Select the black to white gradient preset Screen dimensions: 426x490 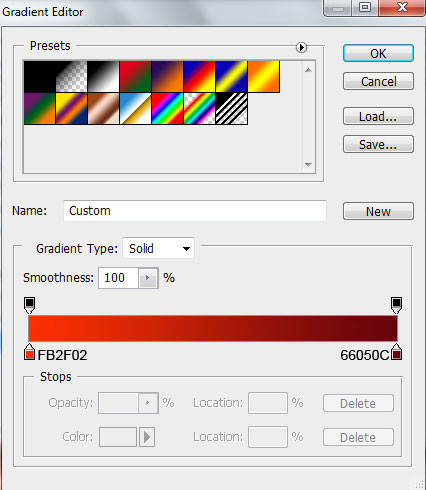point(103,77)
